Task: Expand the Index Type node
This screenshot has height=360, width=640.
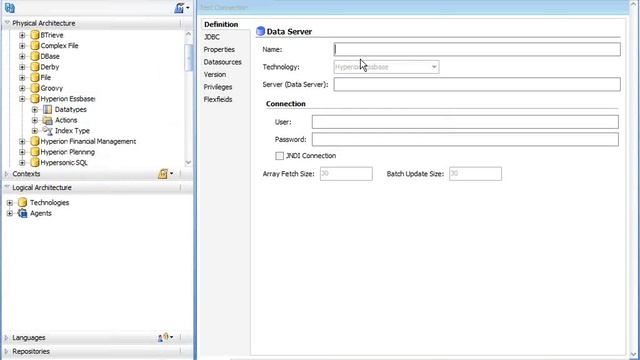Action: pos(35,131)
